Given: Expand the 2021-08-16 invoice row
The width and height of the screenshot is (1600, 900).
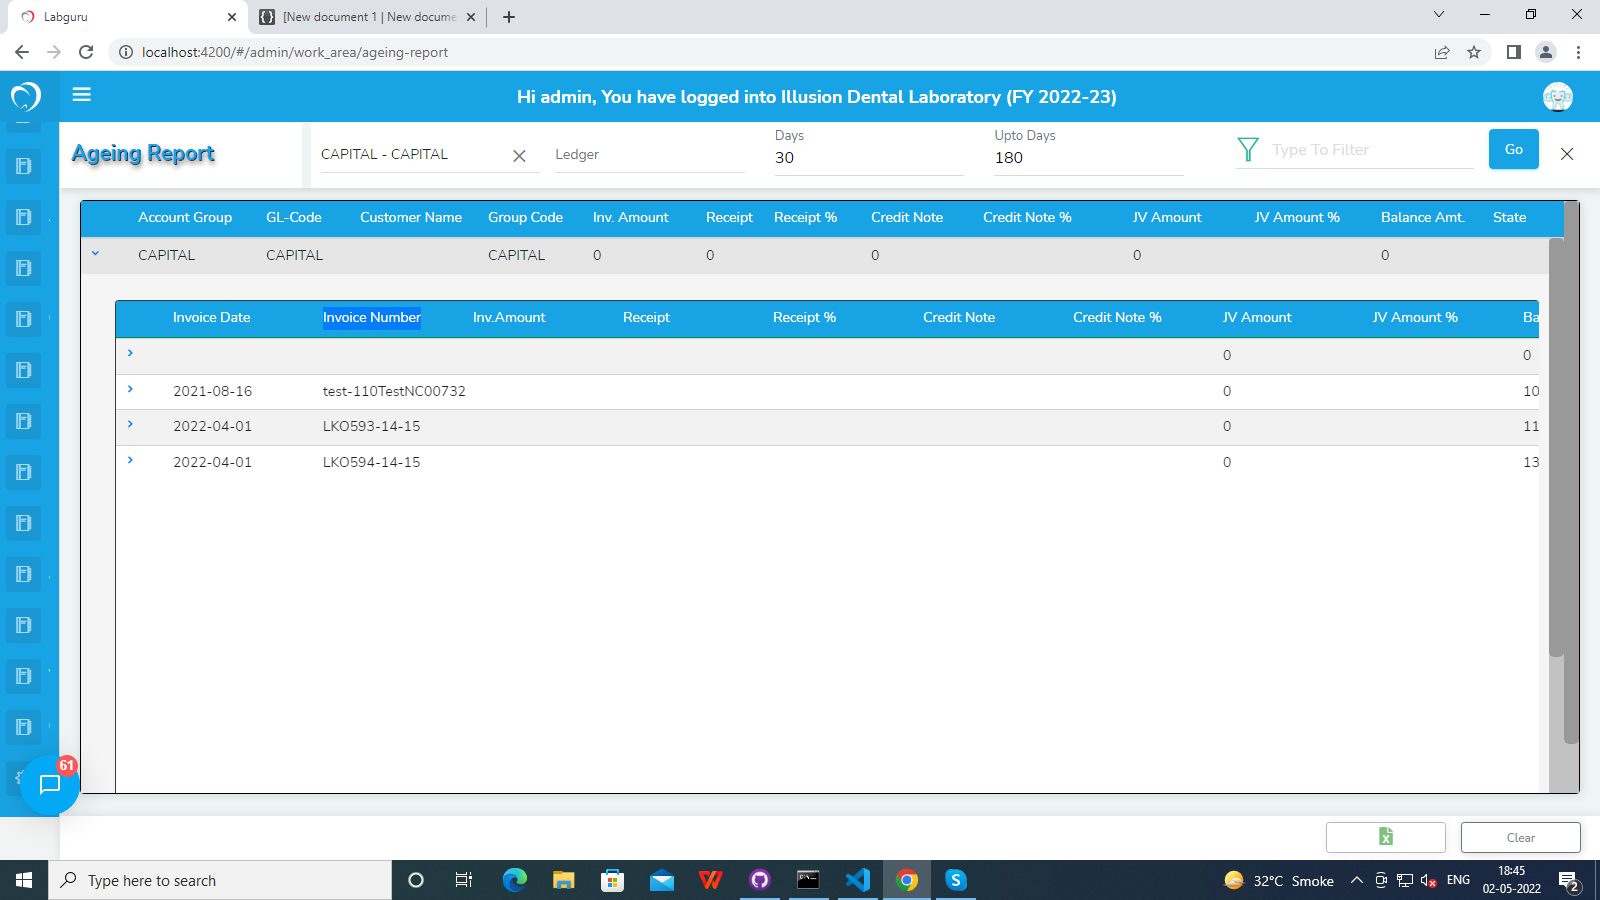Looking at the screenshot, I should click(130, 389).
